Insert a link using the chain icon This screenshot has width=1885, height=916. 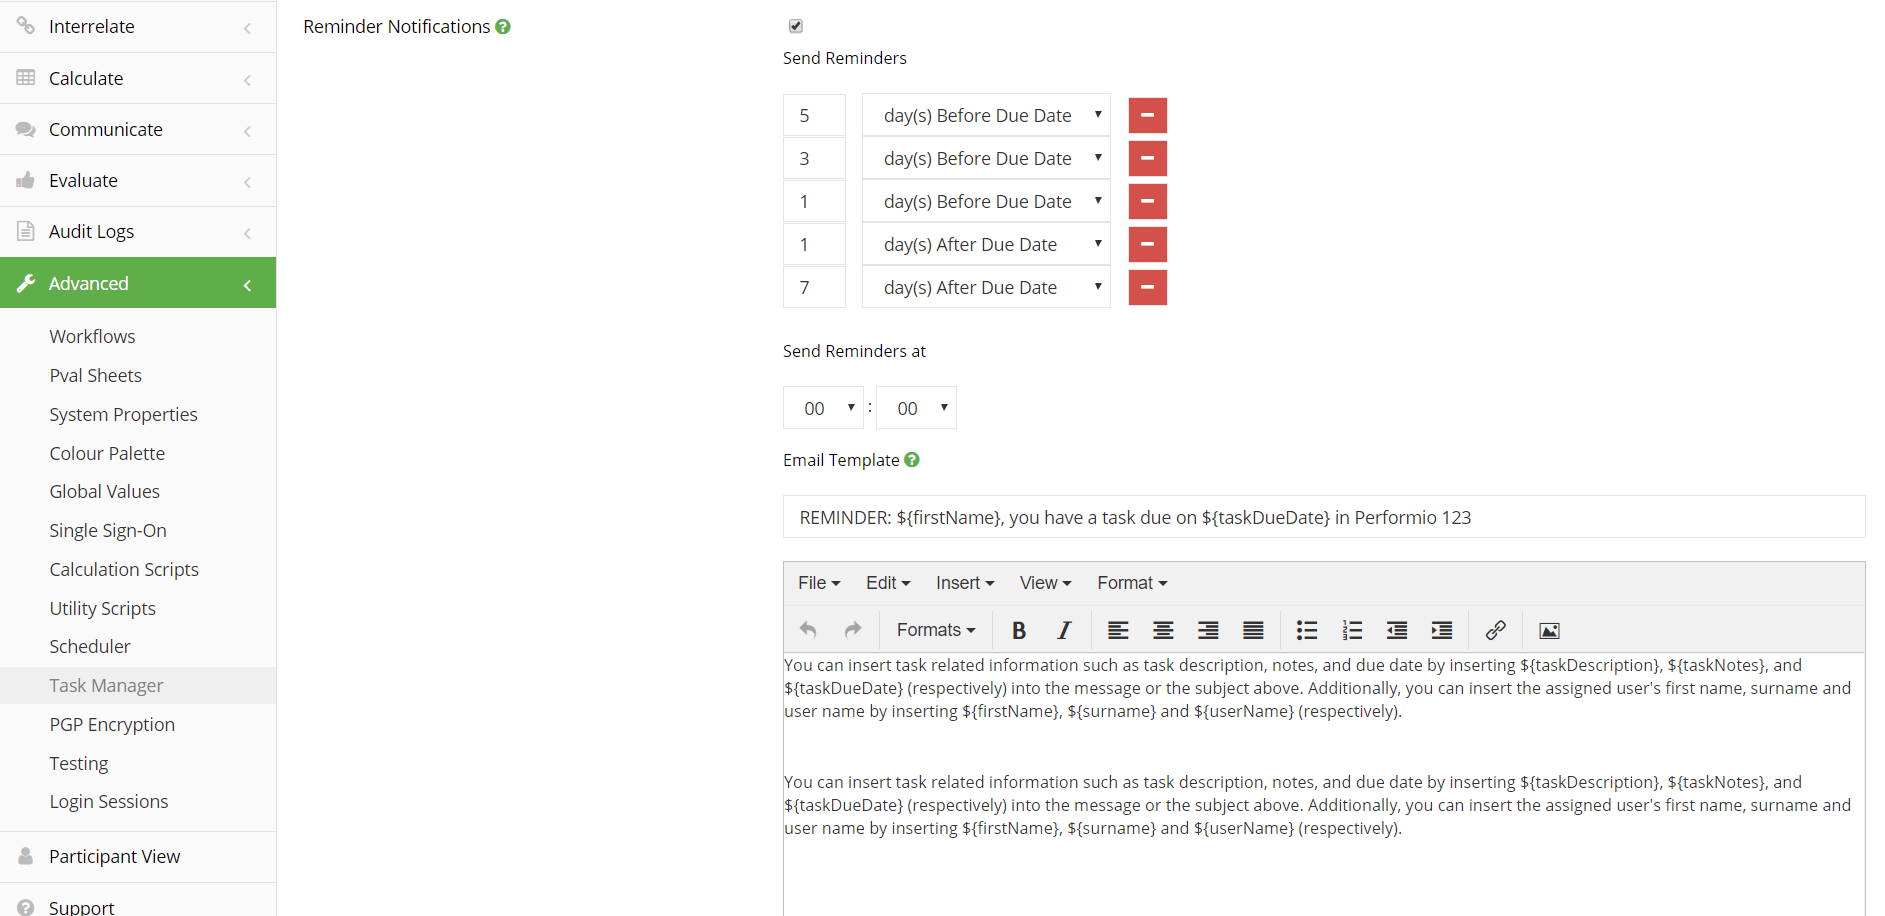(1495, 630)
